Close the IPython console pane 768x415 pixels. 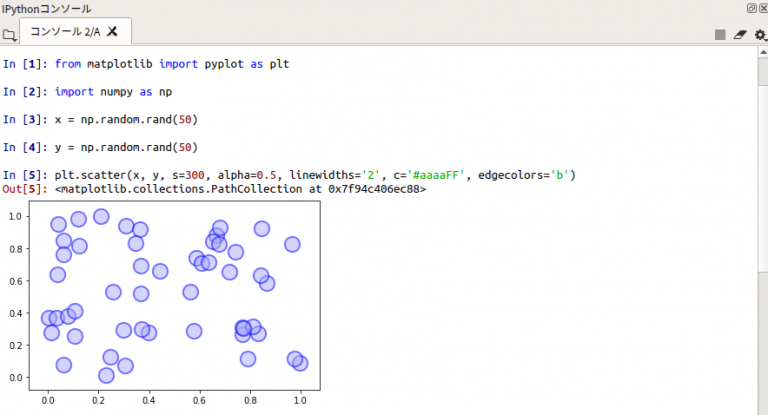click(762, 8)
